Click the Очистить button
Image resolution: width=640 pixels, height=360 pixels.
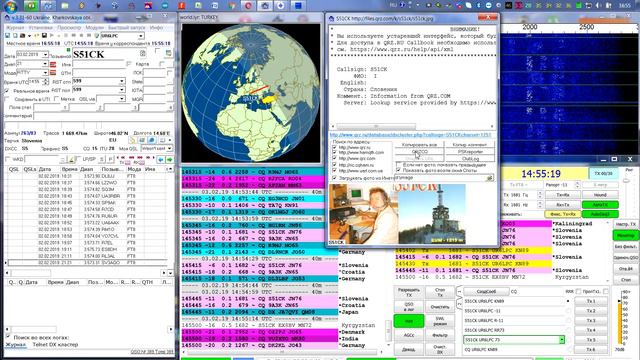pos(440,307)
